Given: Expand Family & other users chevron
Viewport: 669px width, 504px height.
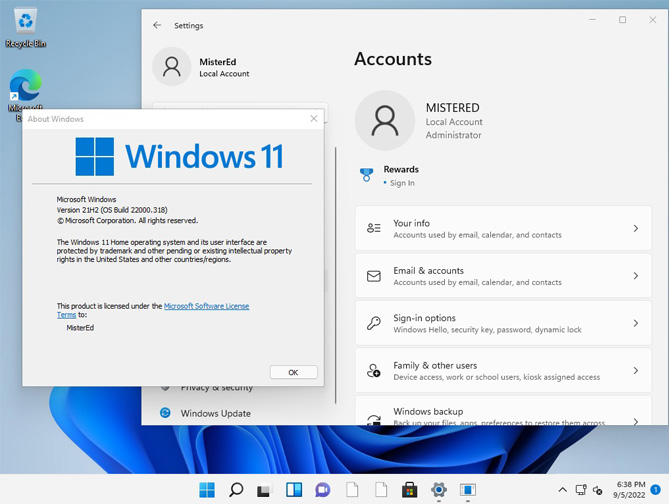Looking at the screenshot, I should 636,370.
